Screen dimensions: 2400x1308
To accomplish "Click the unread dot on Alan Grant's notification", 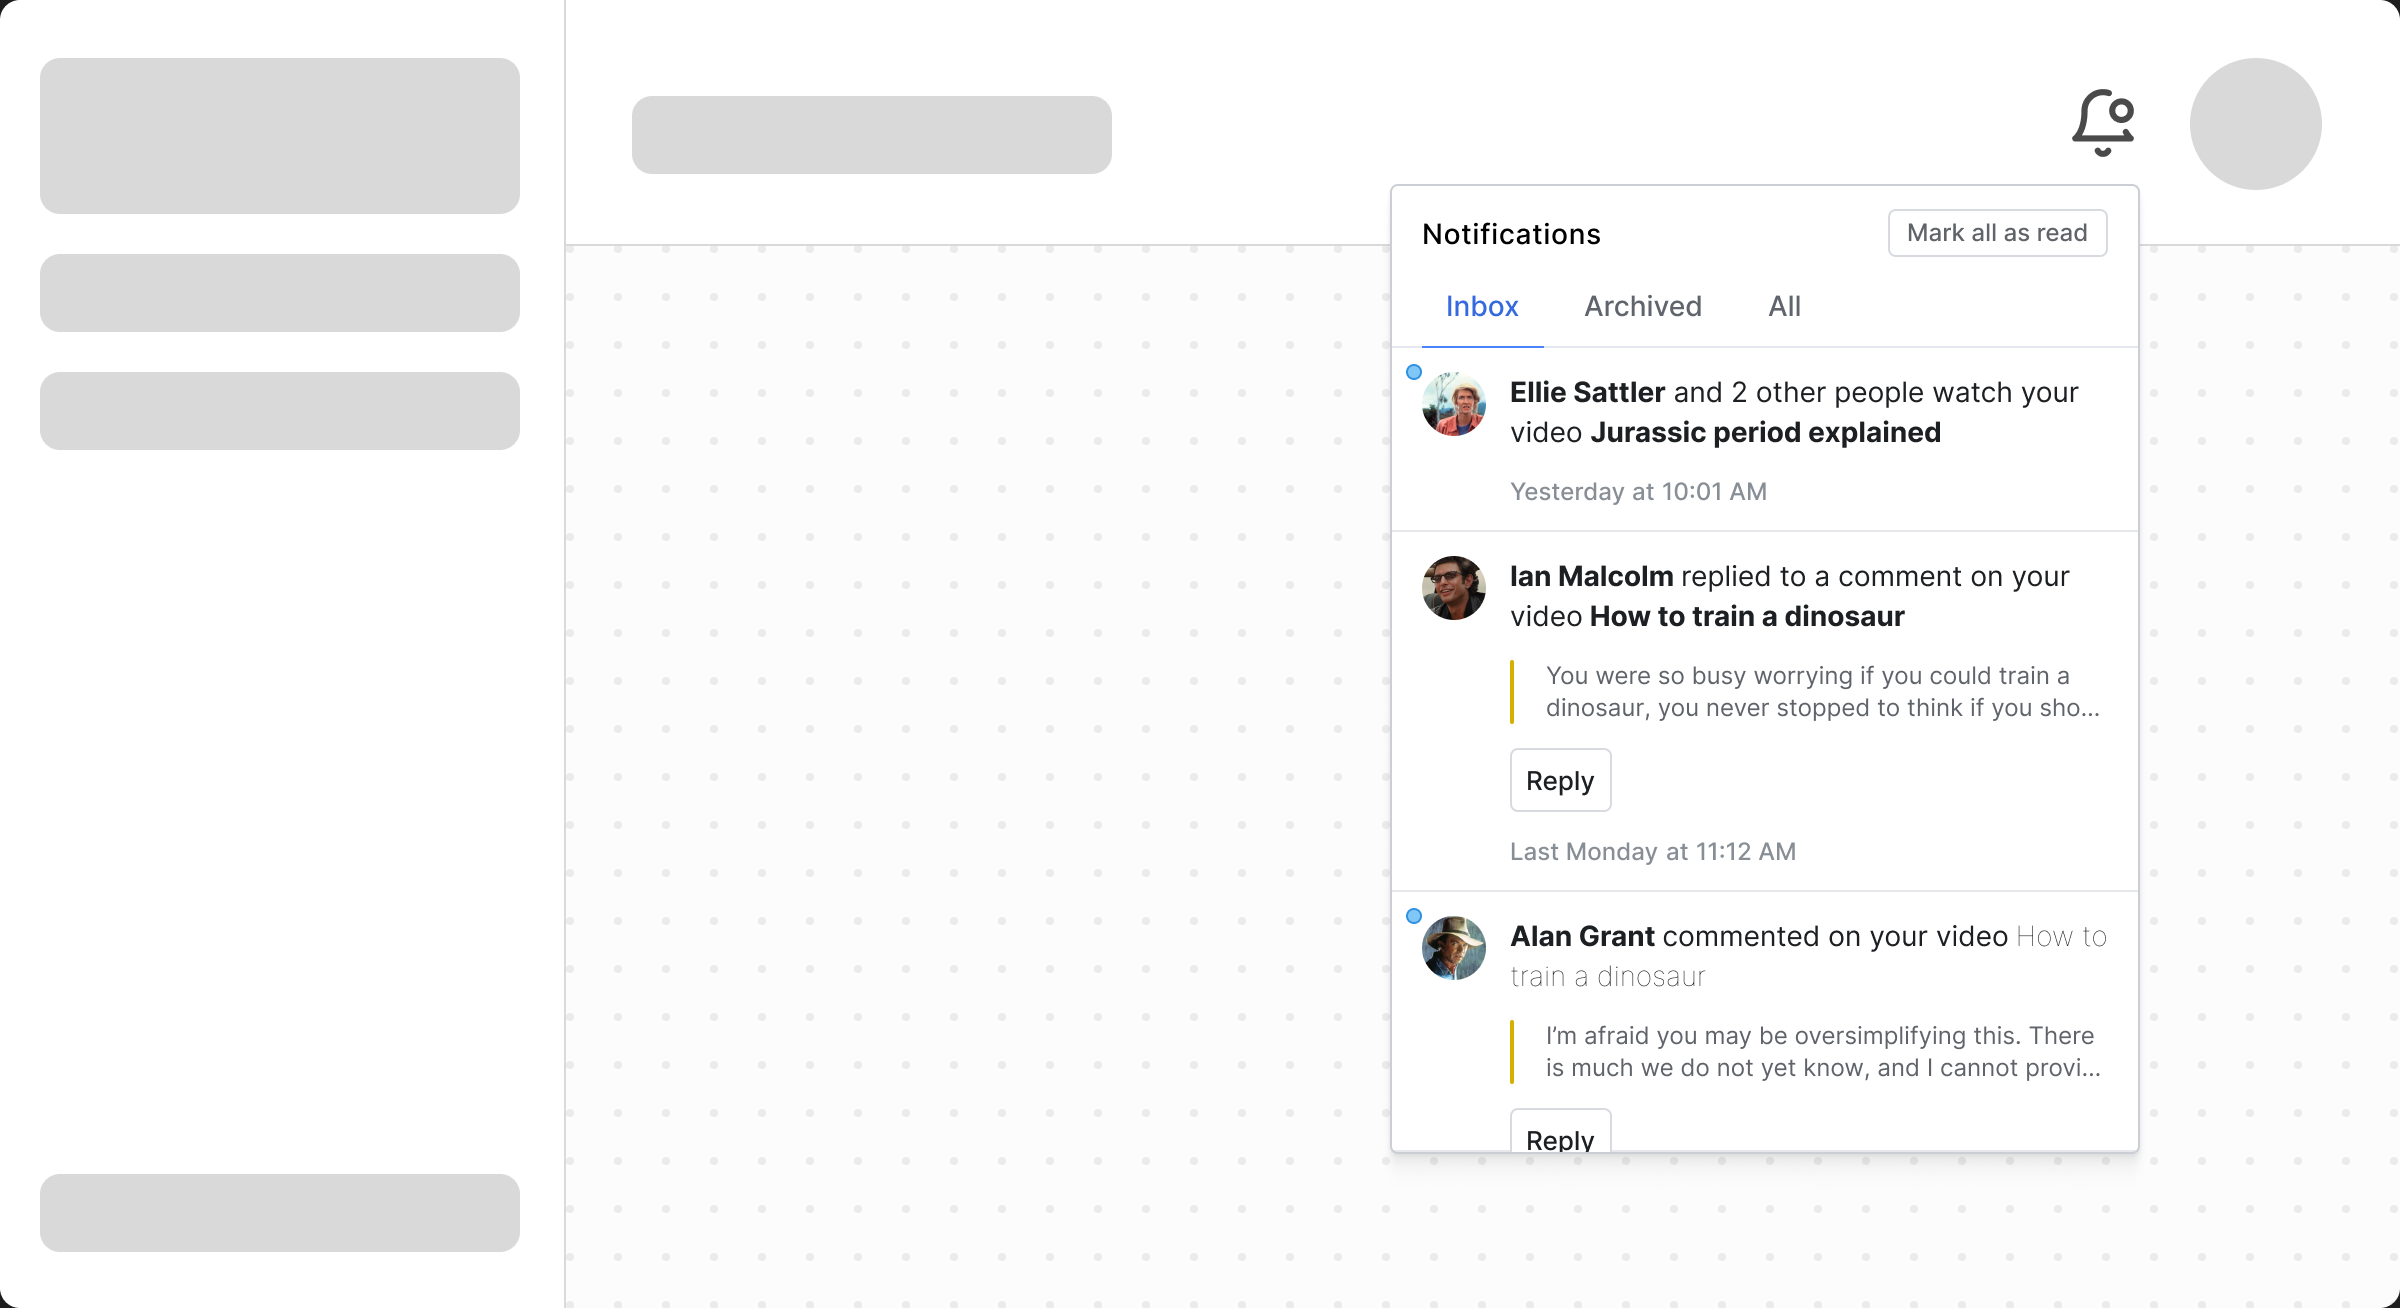I will point(1413,915).
